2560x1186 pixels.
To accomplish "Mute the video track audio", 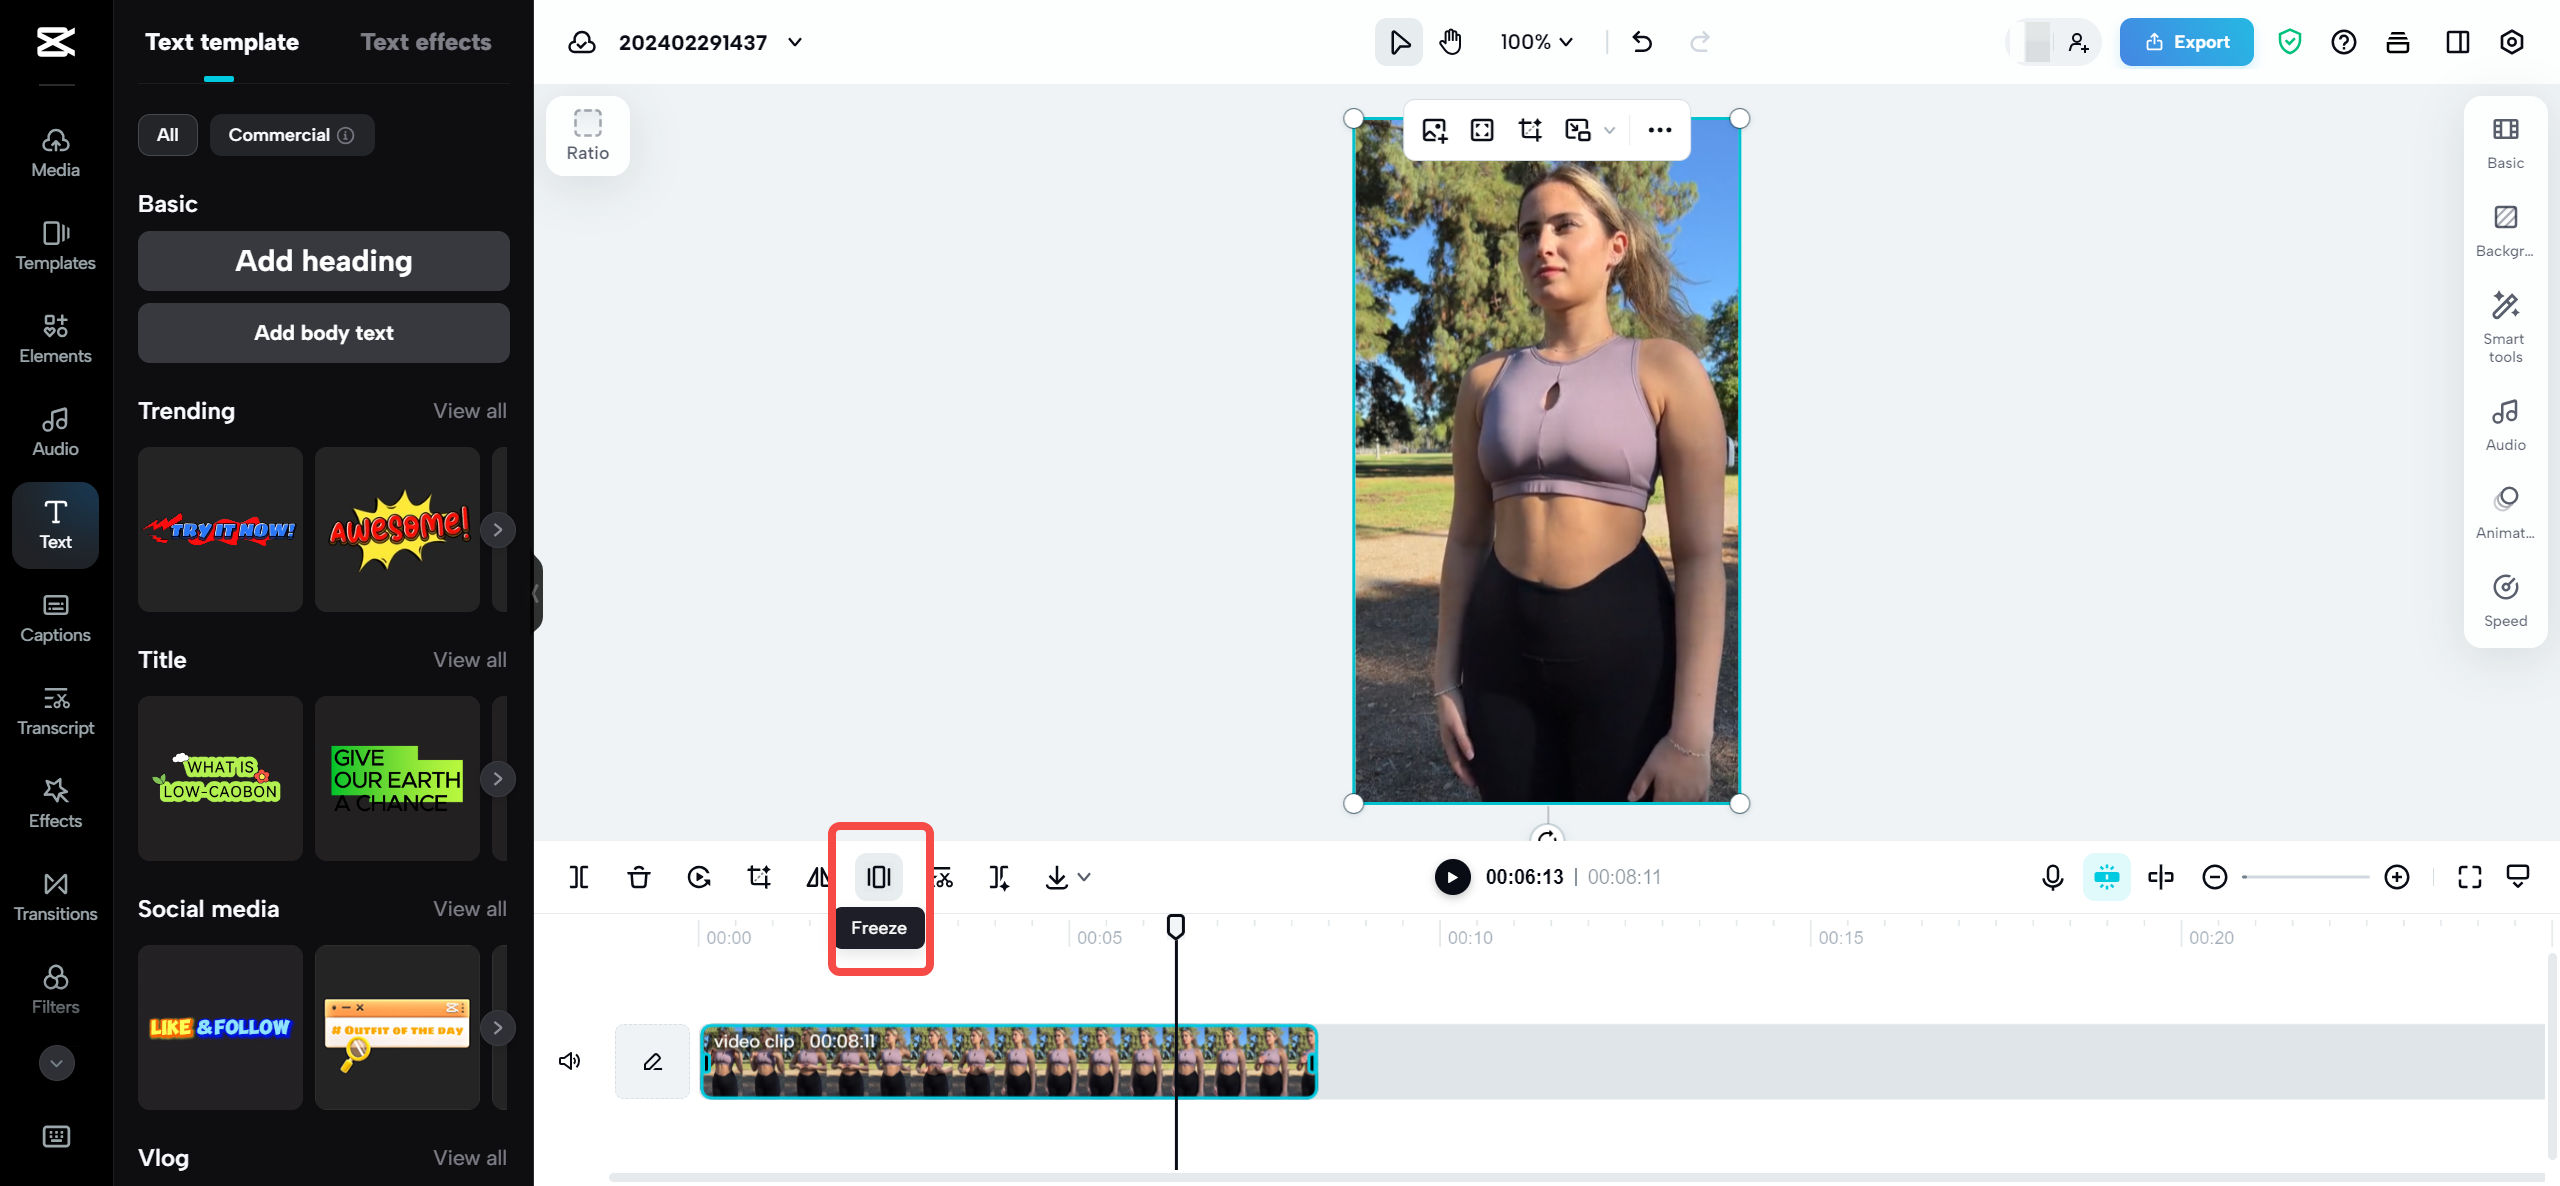I will pyautogui.click(x=569, y=1060).
